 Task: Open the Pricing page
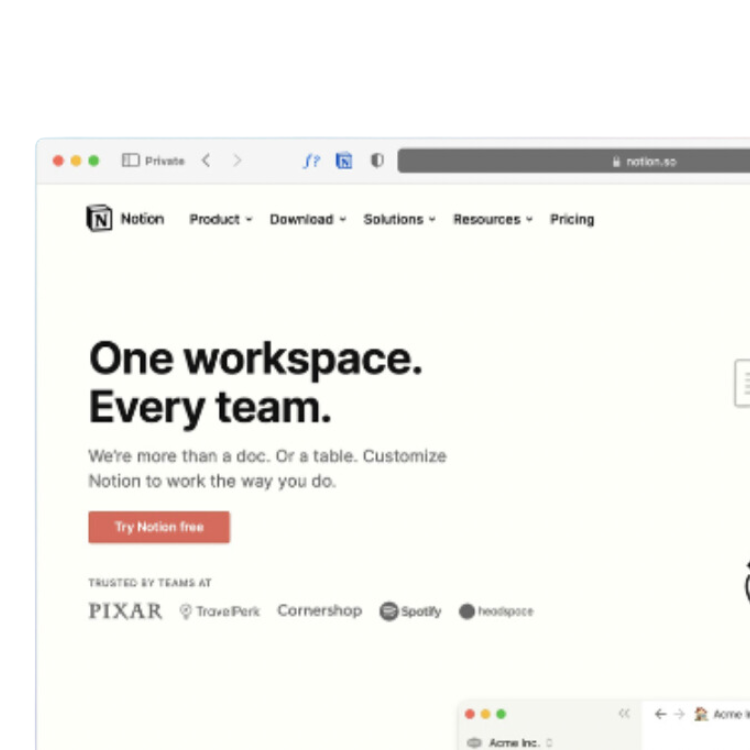pyautogui.click(x=572, y=219)
